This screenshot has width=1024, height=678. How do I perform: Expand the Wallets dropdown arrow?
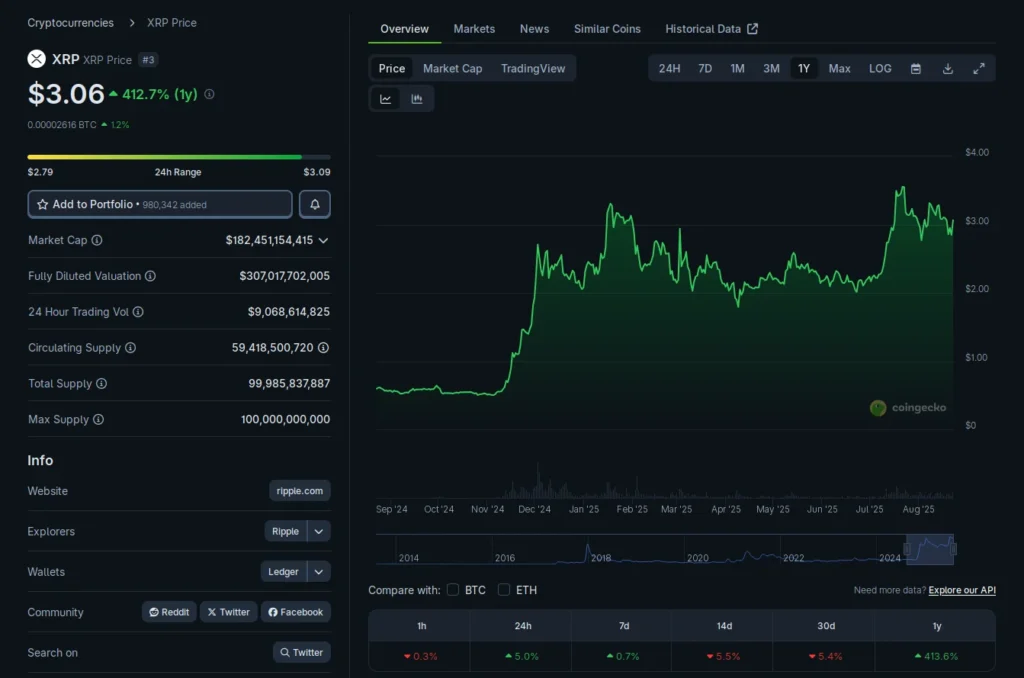(319, 572)
